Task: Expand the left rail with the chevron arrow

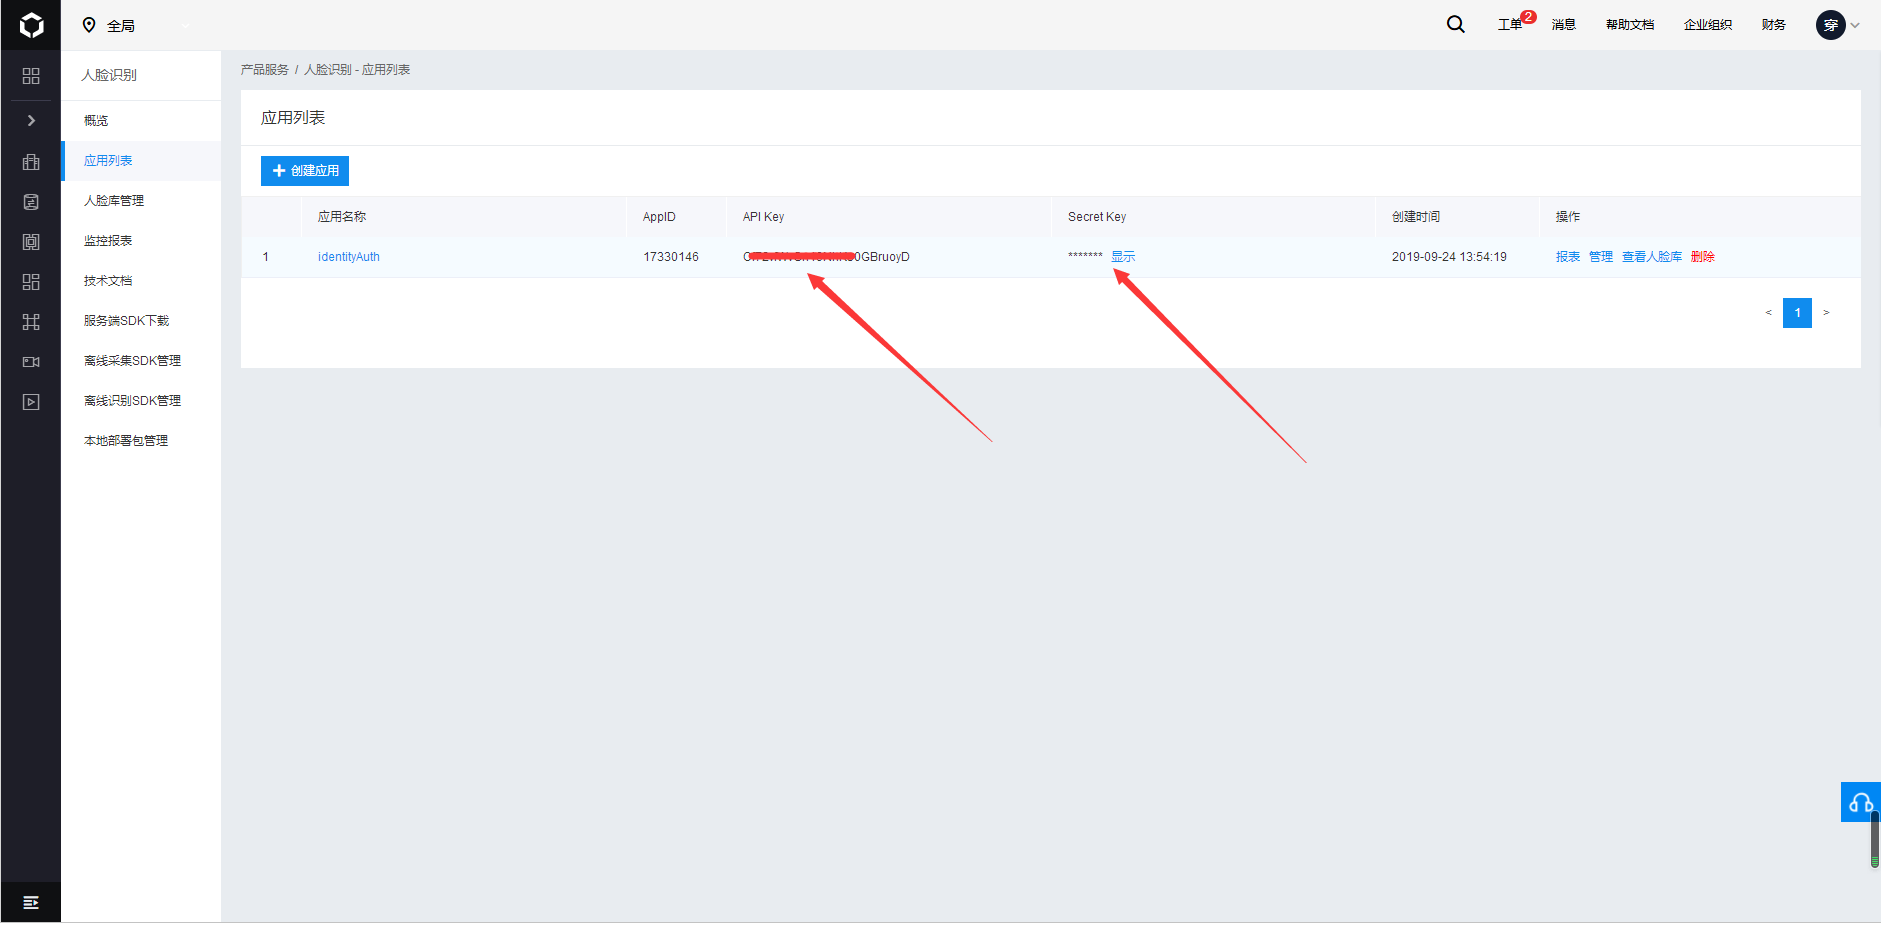Action: click(31, 120)
